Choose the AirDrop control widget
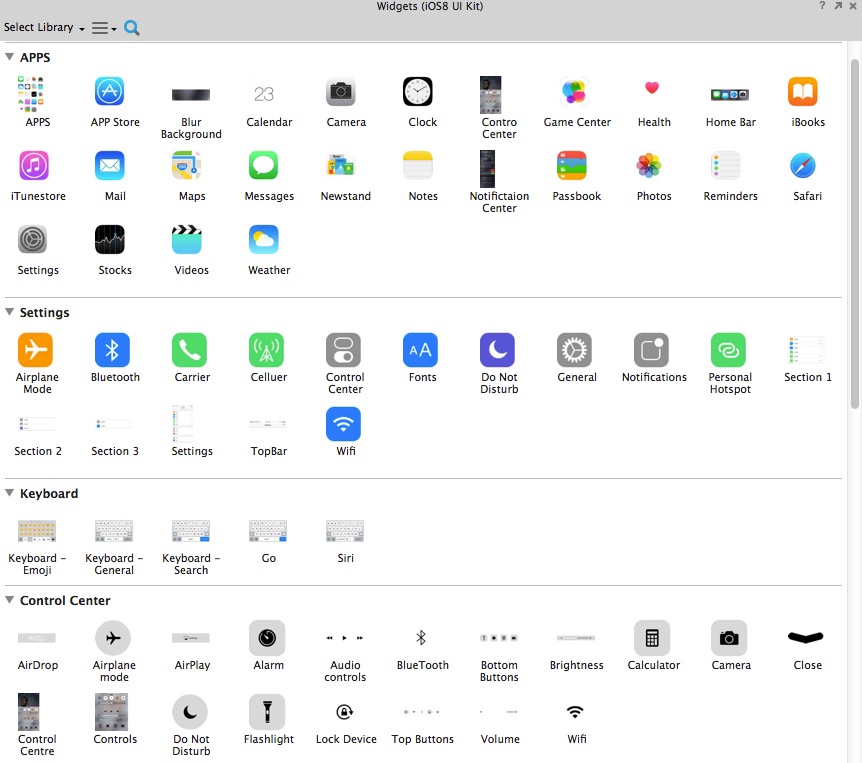Viewport: 862px width, 763px height. 37,638
